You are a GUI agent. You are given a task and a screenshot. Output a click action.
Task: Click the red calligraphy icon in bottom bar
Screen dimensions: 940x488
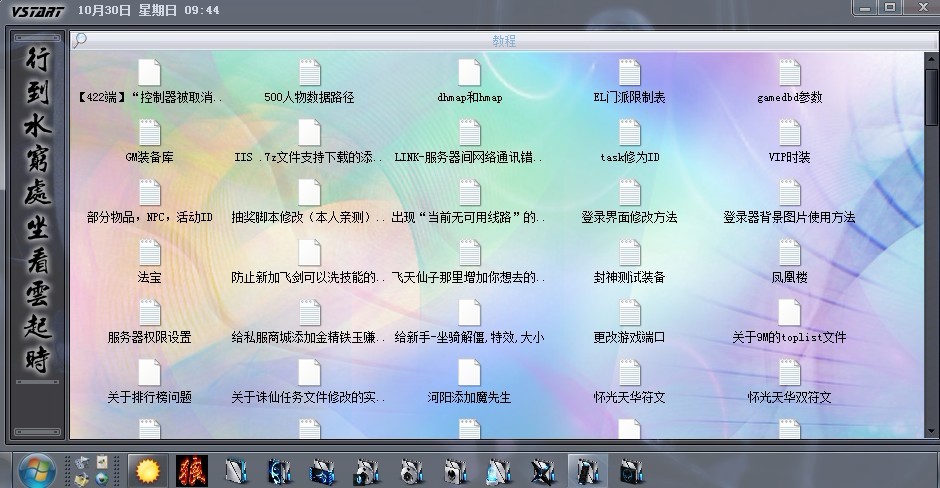191,470
